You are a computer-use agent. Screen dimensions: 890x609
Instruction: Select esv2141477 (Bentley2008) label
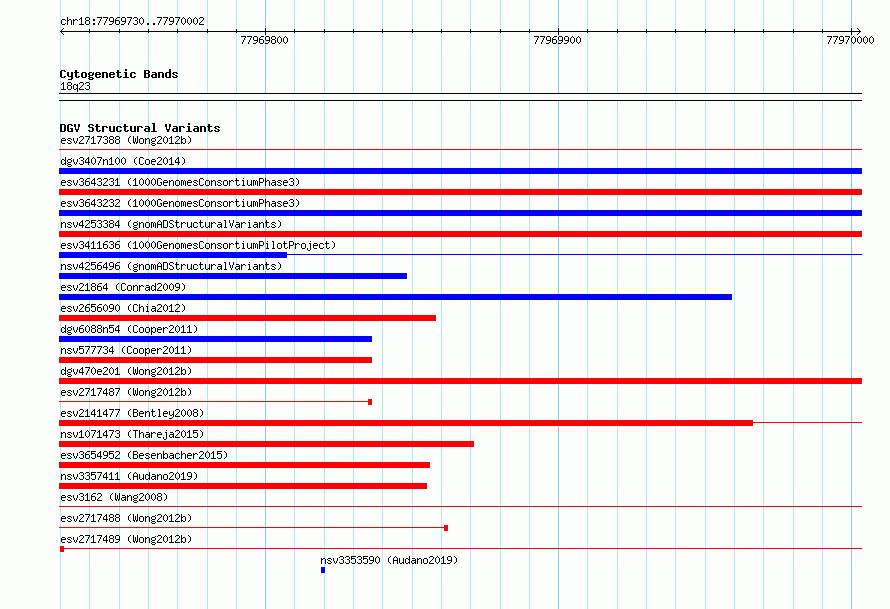132,413
